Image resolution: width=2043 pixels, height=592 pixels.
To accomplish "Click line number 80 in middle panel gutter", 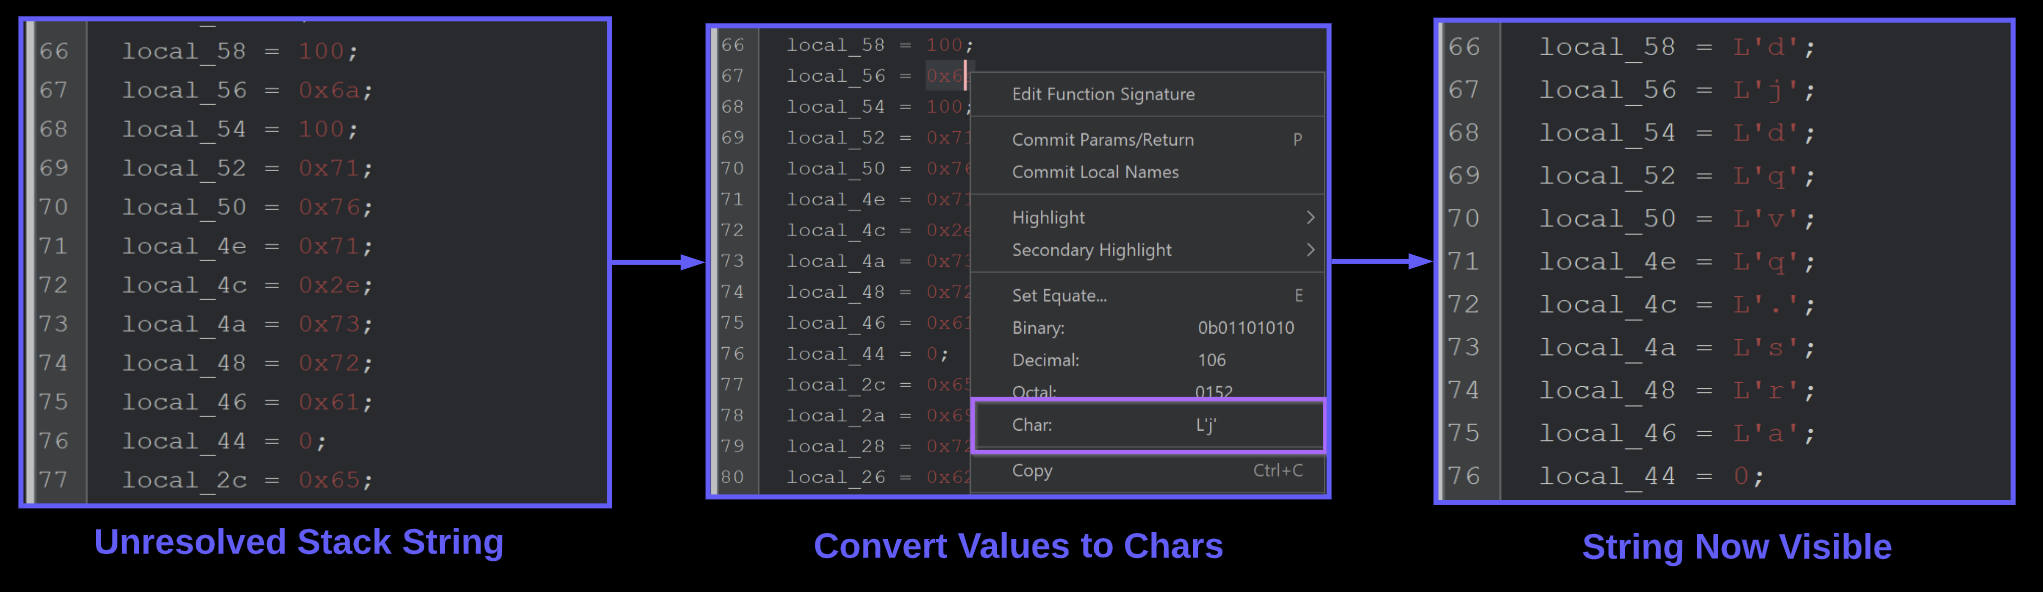I will 733,477.
